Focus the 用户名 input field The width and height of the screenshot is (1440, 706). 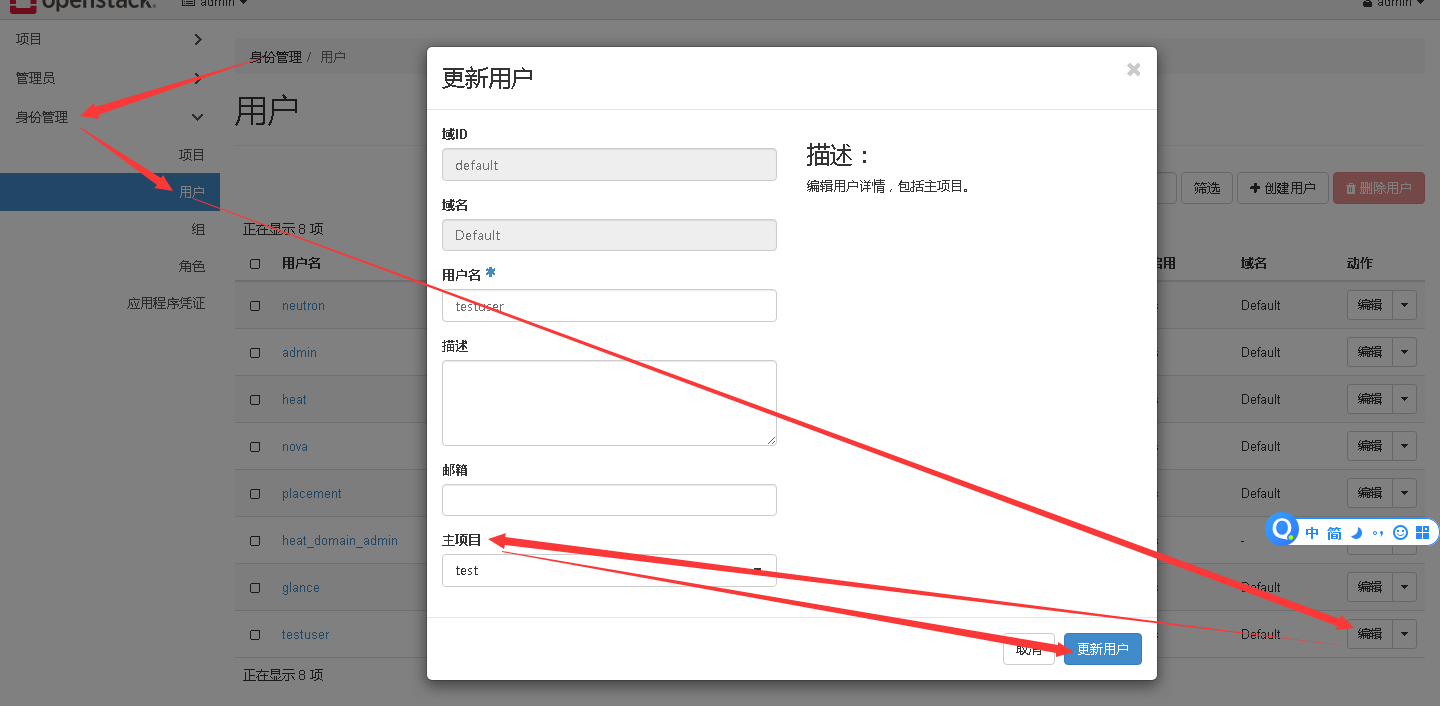[609, 306]
